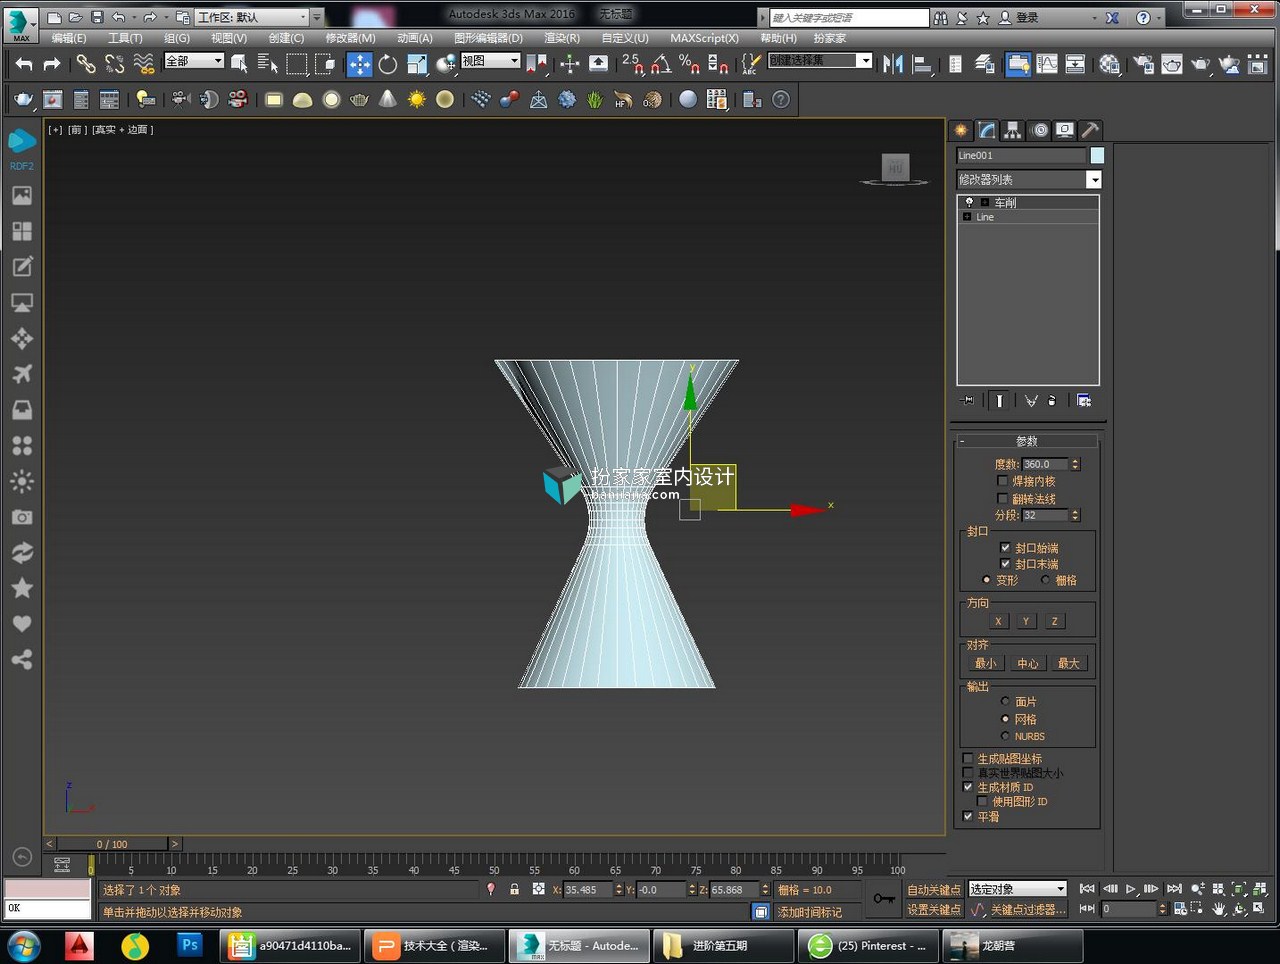Expand the Line entry in modifier stack

click(x=967, y=217)
